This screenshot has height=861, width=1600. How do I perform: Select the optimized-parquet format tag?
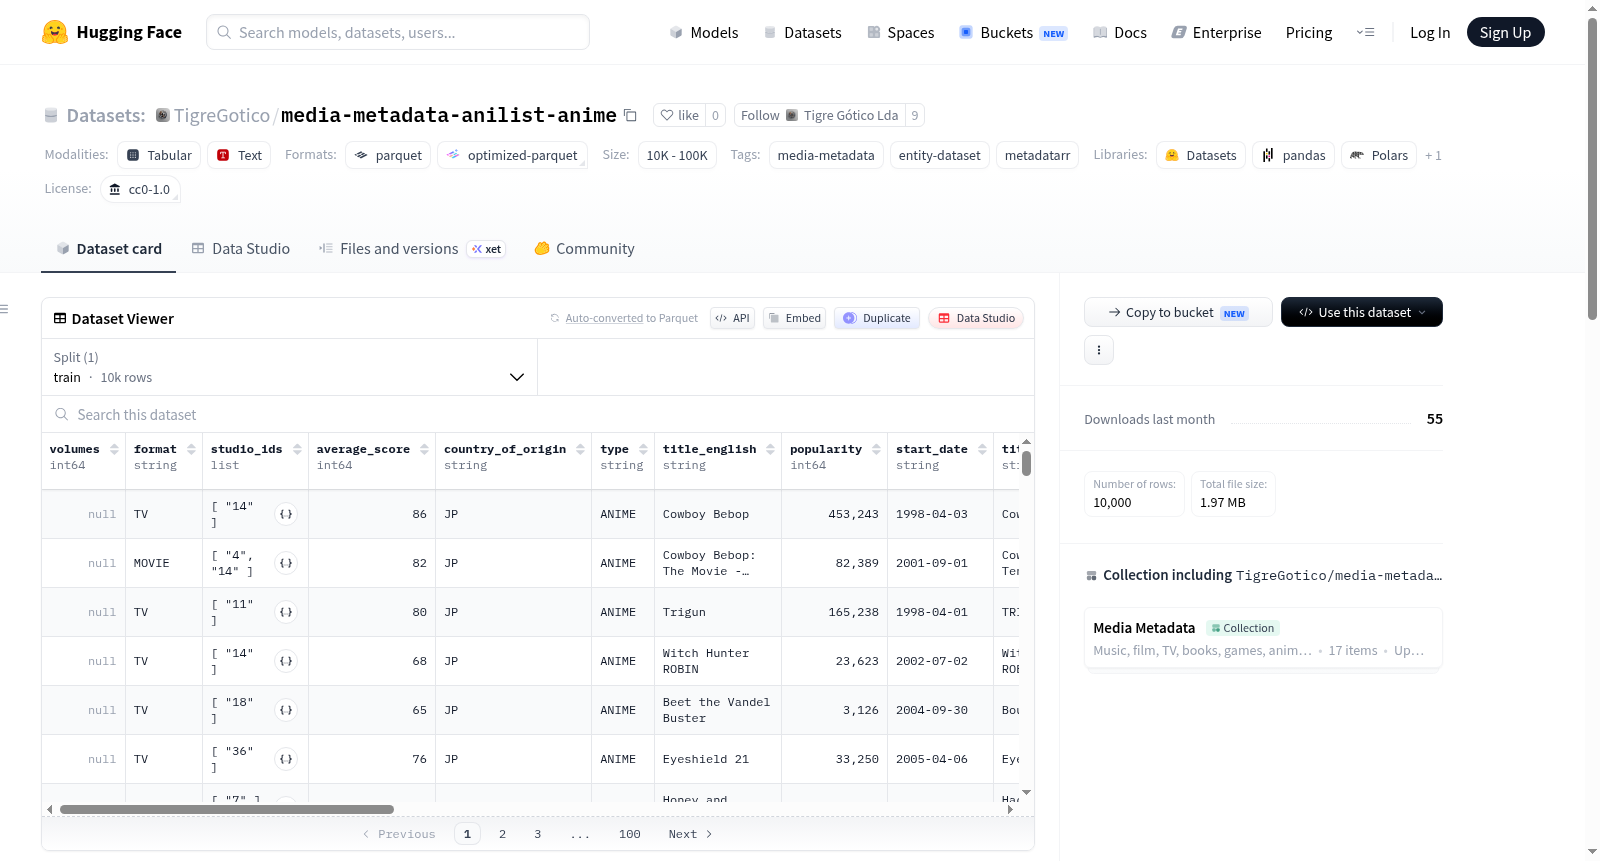click(x=512, y=155)
